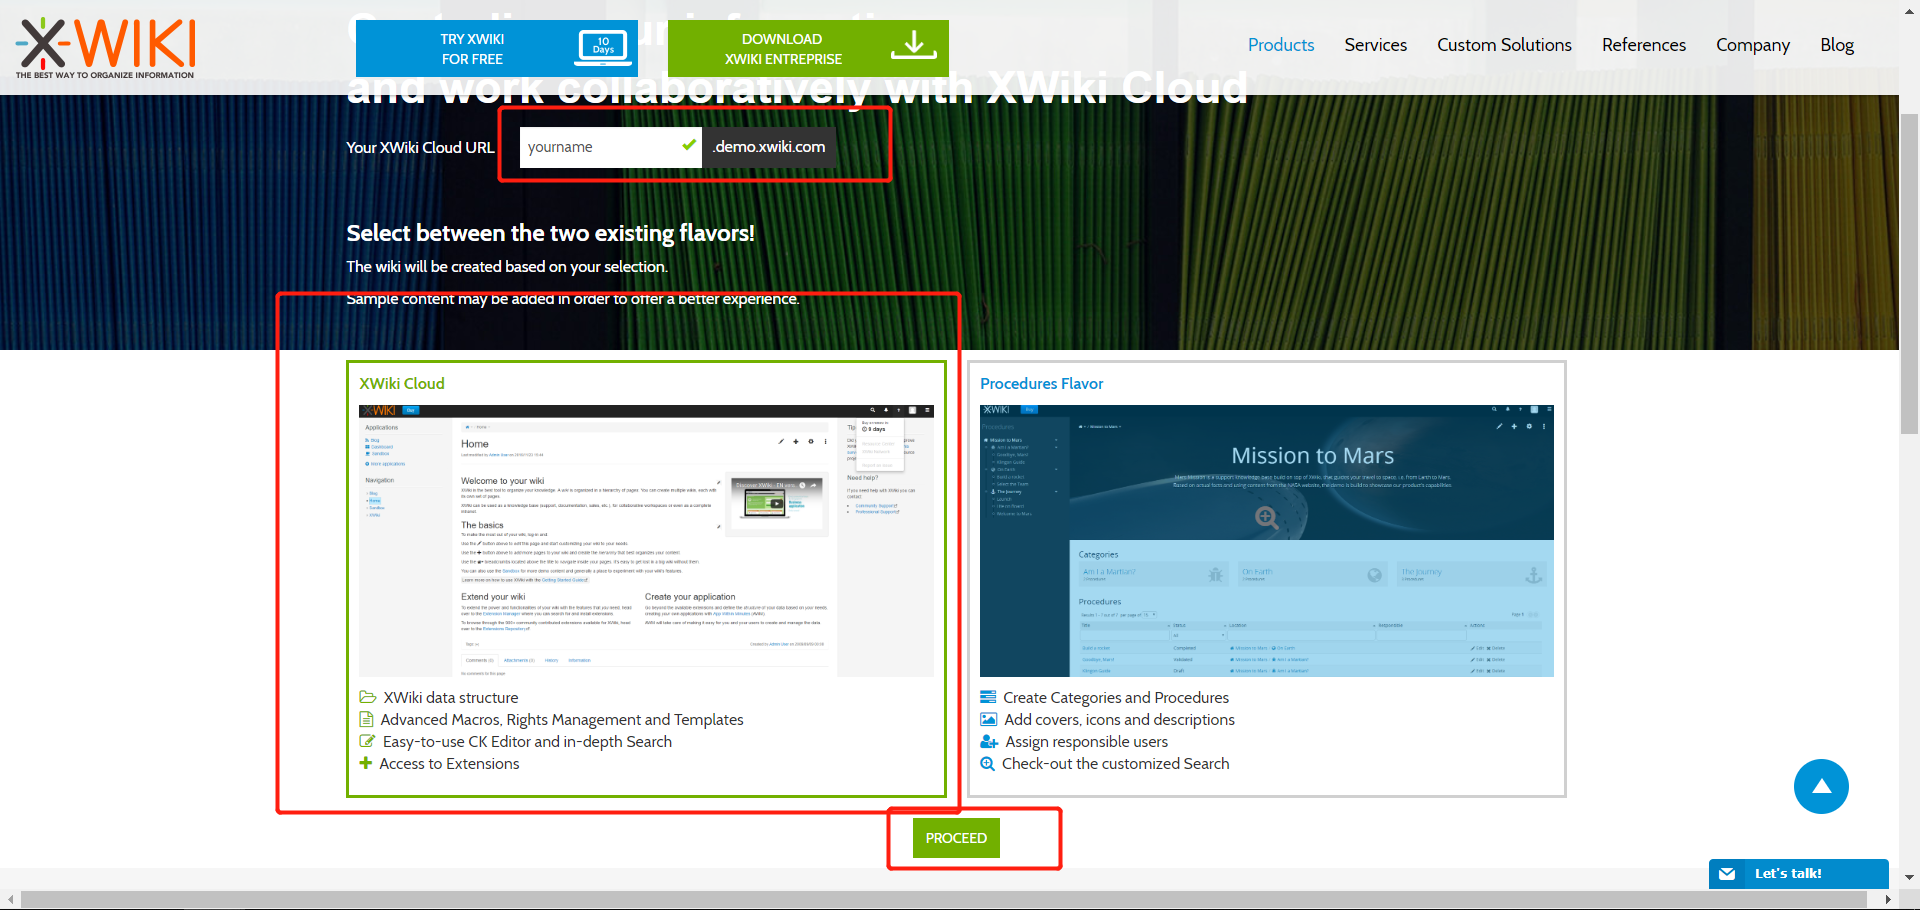1920x910 pixels.
Task: Click 'Create Categories and Procedures' text
Action: 1116,698
